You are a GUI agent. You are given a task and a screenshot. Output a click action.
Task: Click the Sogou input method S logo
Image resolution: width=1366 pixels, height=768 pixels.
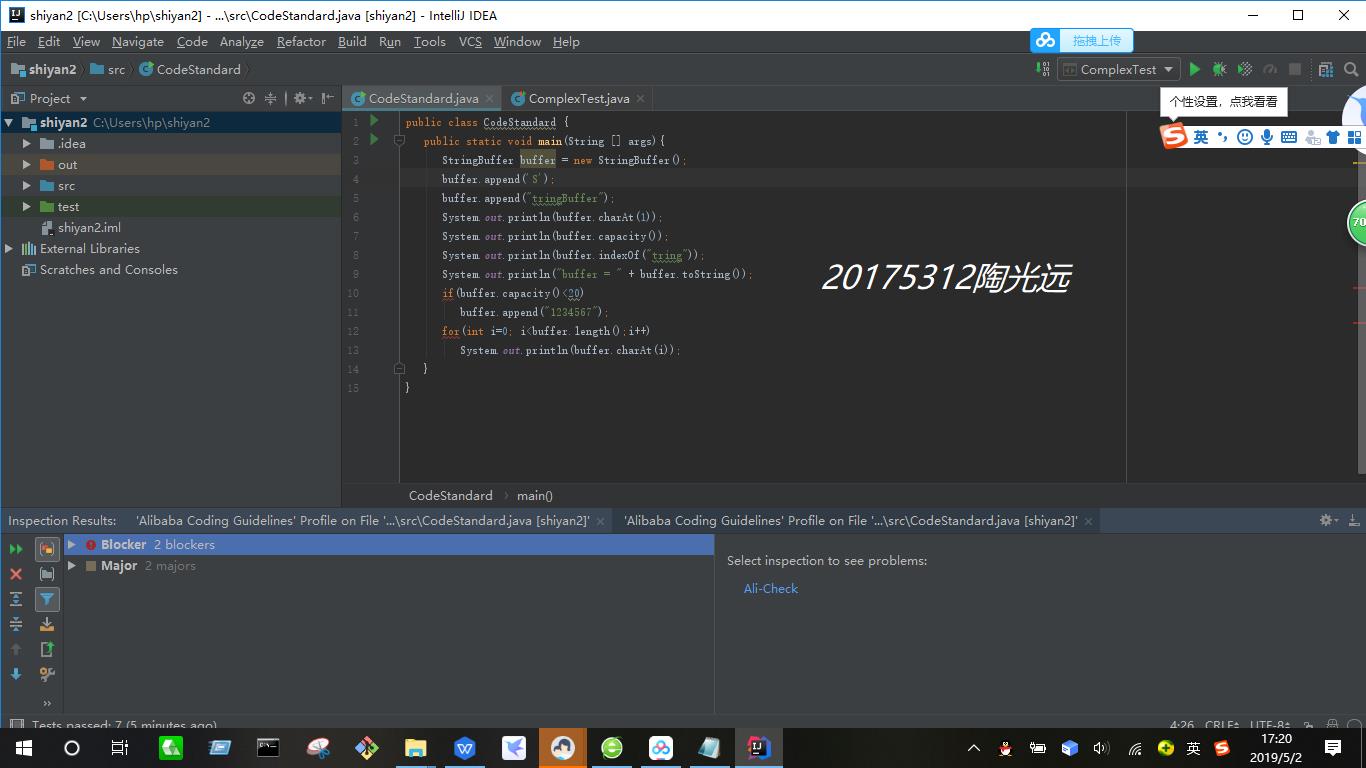pyautogui.click(x=1174, y=136)
